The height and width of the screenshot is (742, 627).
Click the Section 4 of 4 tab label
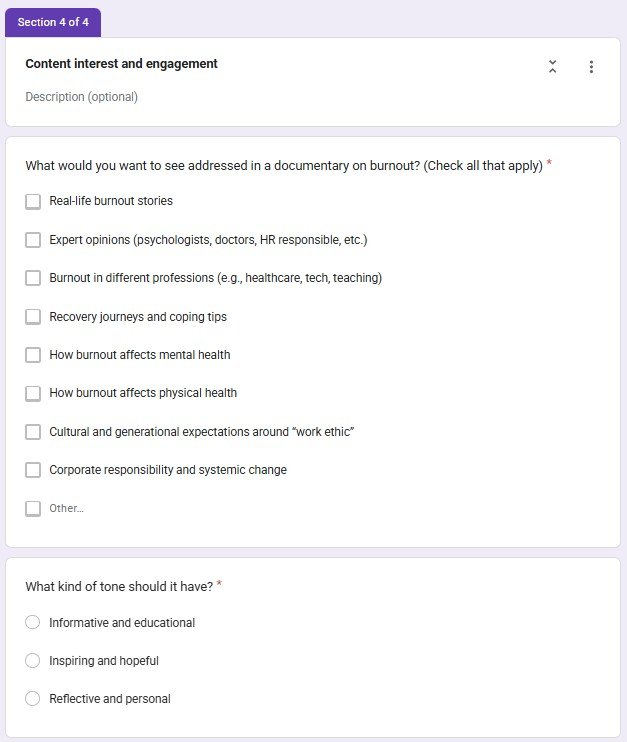[53, 22]
